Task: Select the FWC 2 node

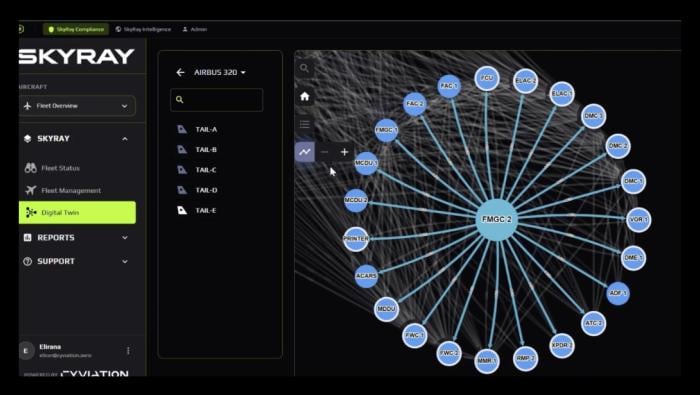Action: (449, 353)
